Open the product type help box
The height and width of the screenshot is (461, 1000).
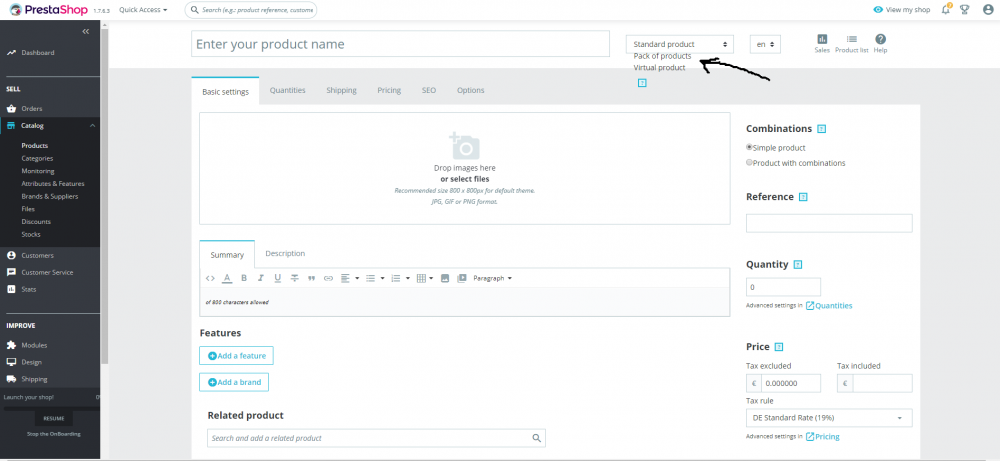[x=642, y=83]
